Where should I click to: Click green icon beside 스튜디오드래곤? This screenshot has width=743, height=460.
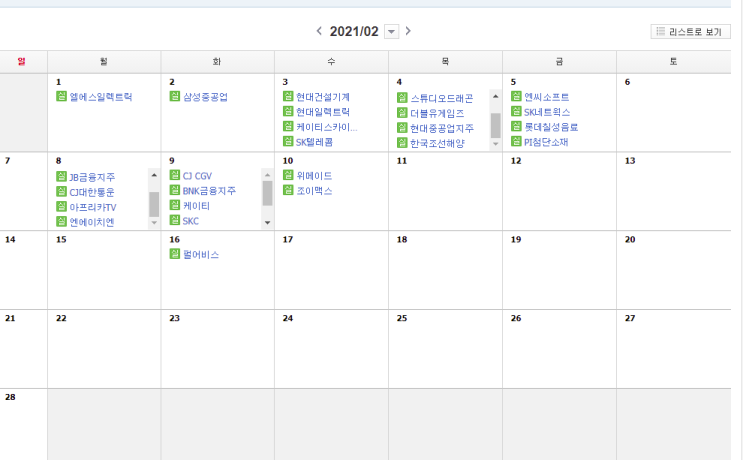(402, 98)
